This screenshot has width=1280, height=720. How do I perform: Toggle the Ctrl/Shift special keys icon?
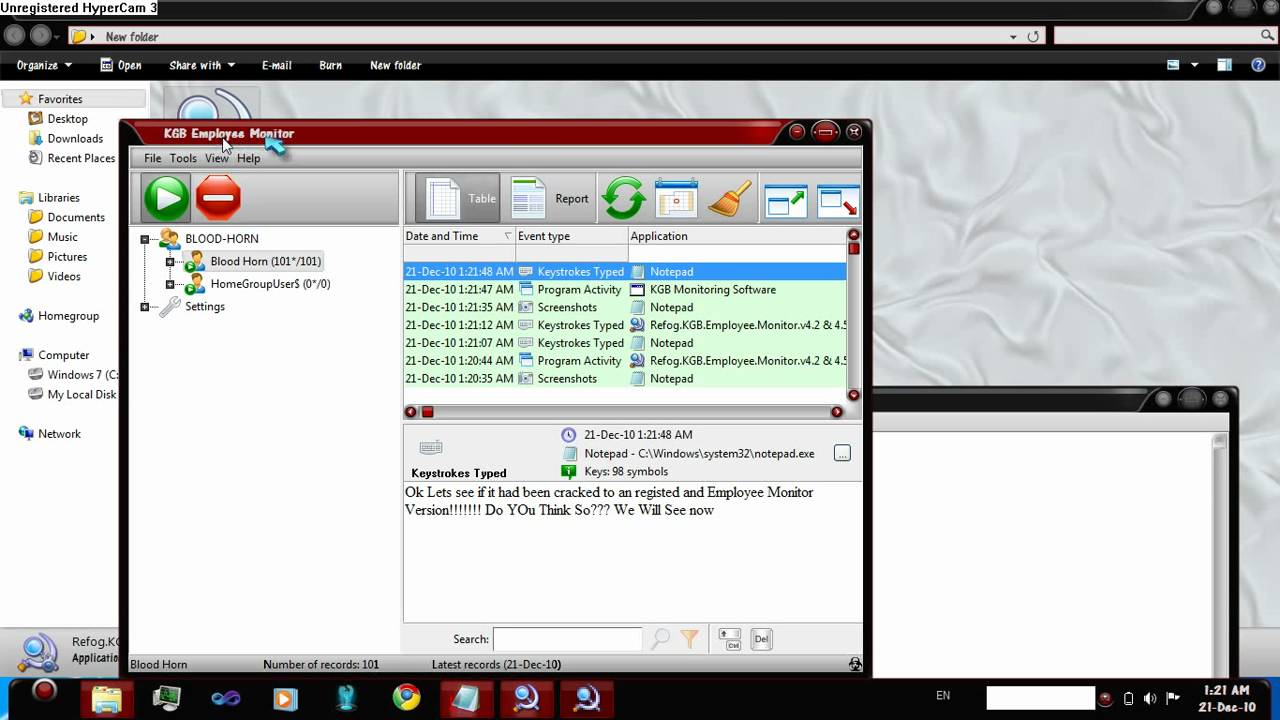(730, 639)
